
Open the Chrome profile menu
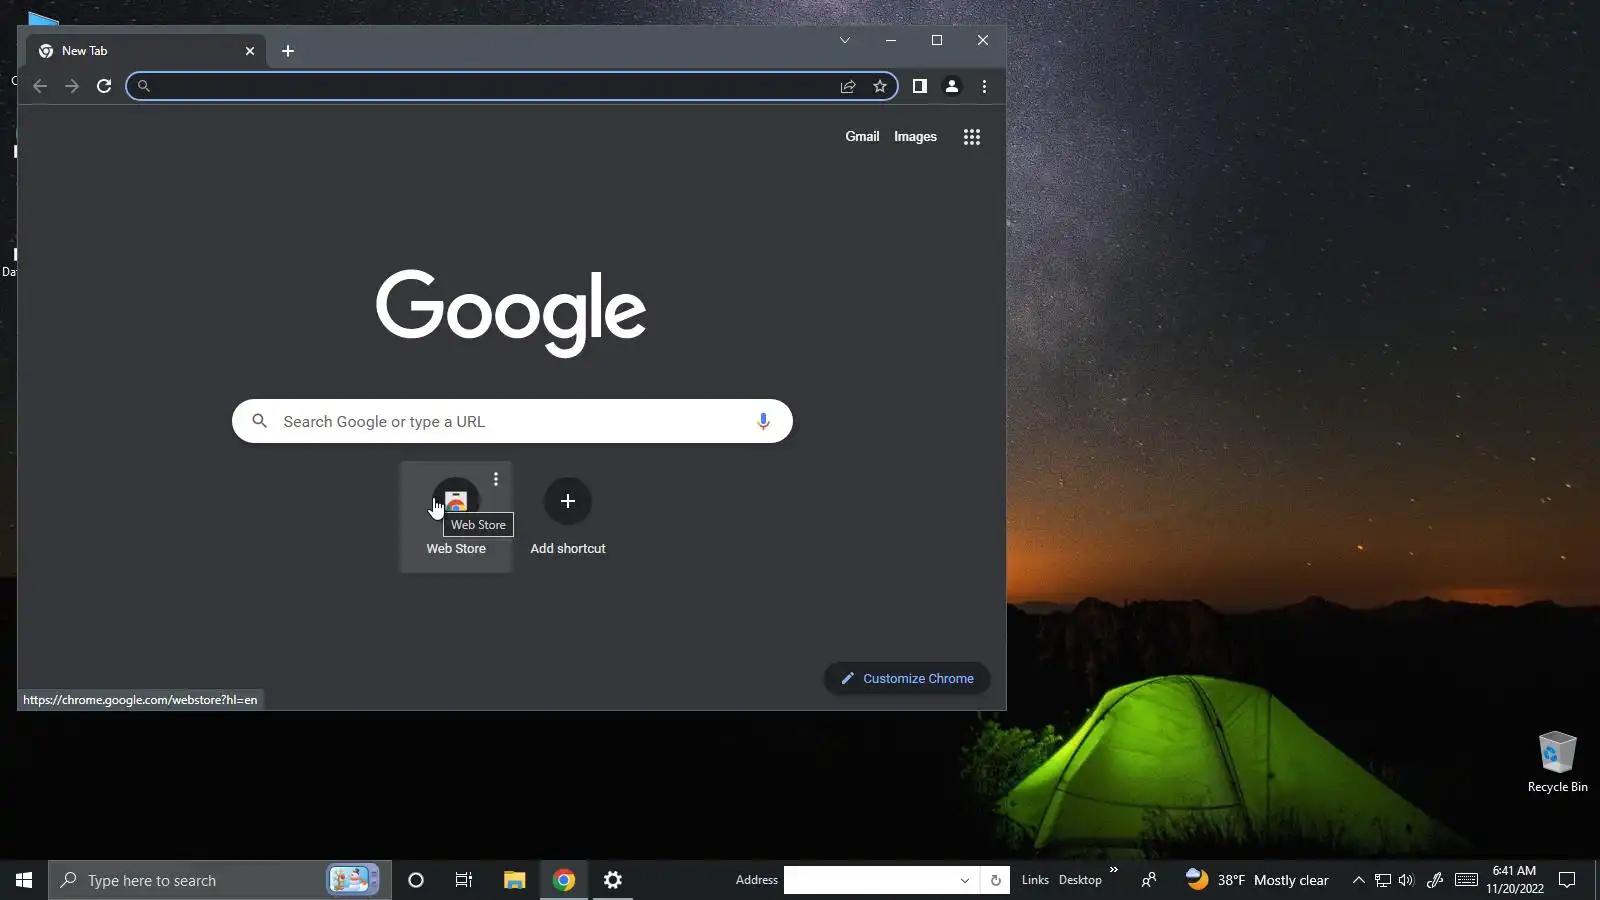click(952, 86)
